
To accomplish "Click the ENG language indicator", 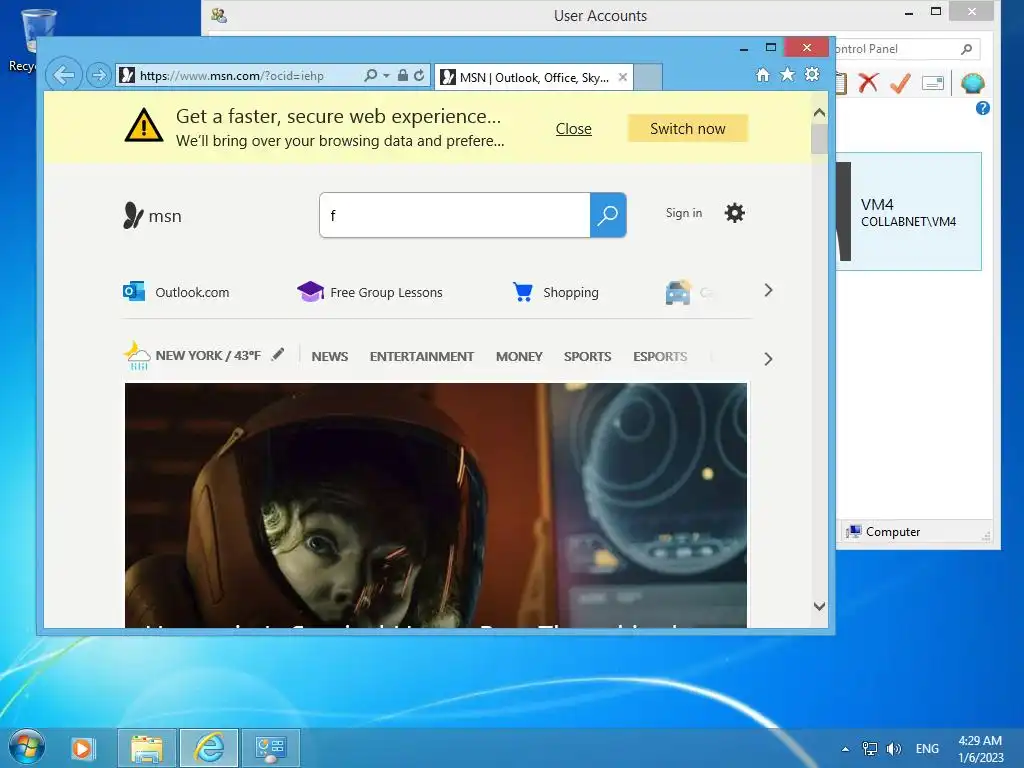I will pos(927,748).
